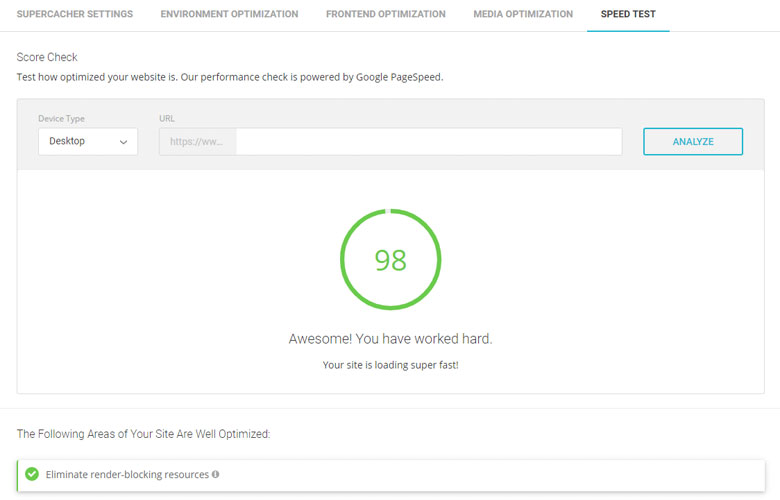
Task: Open the Environment Optimization tab
Action: (x=229, y=15)
